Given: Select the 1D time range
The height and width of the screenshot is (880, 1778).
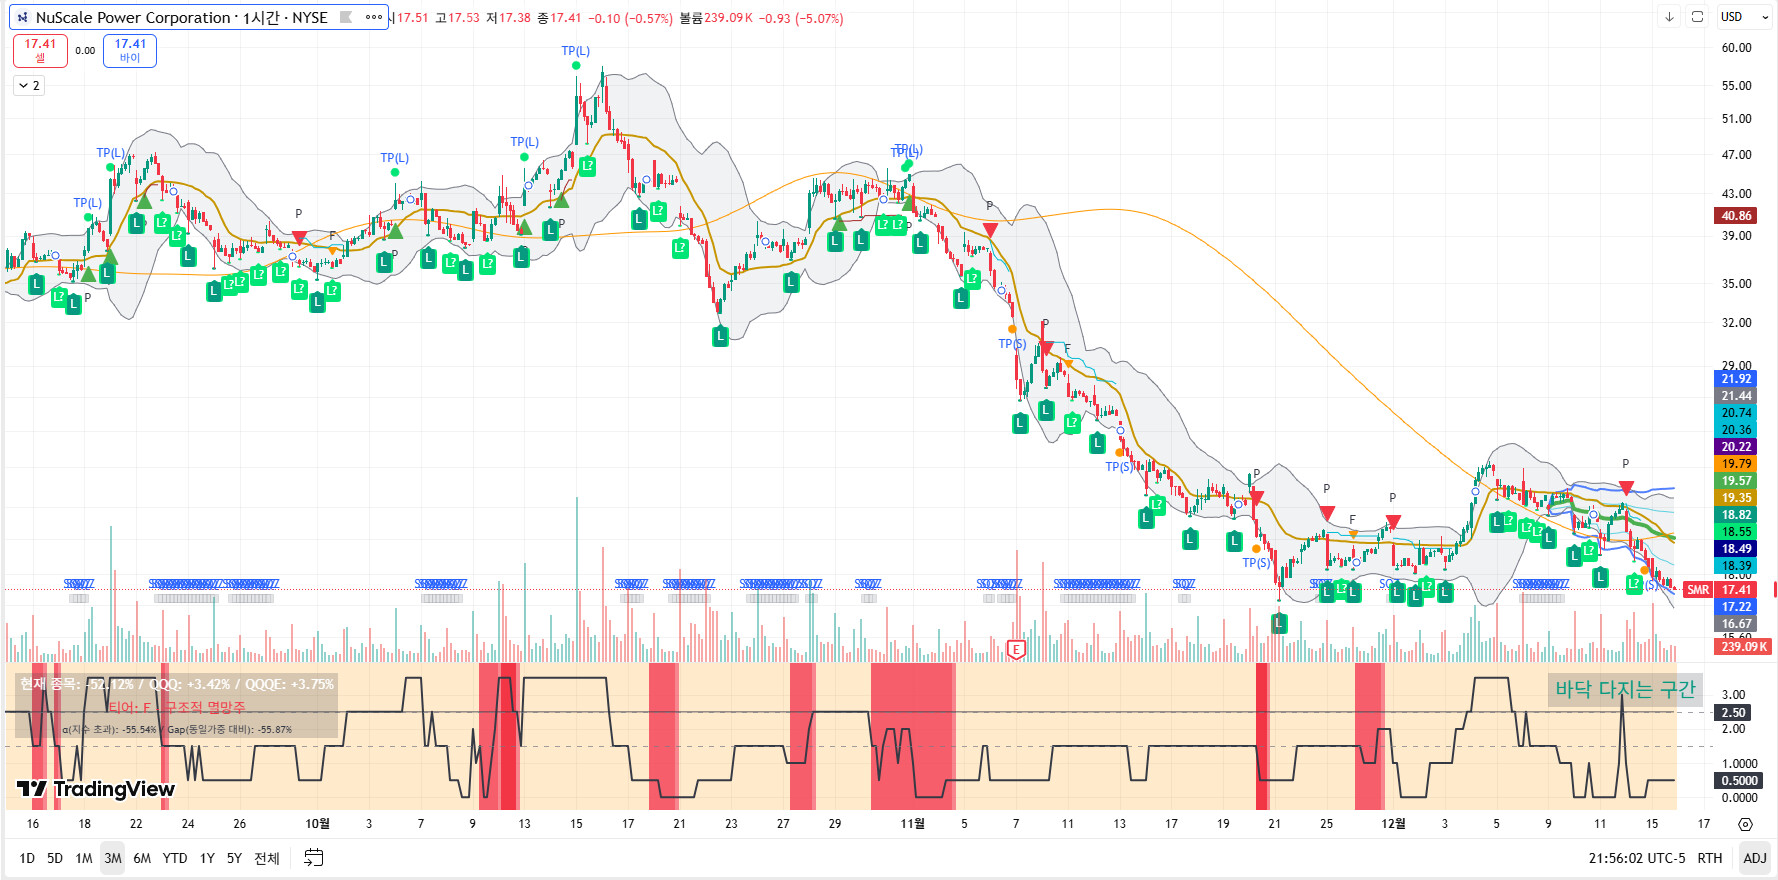Looking at the screenshot, I should (27, 858).
